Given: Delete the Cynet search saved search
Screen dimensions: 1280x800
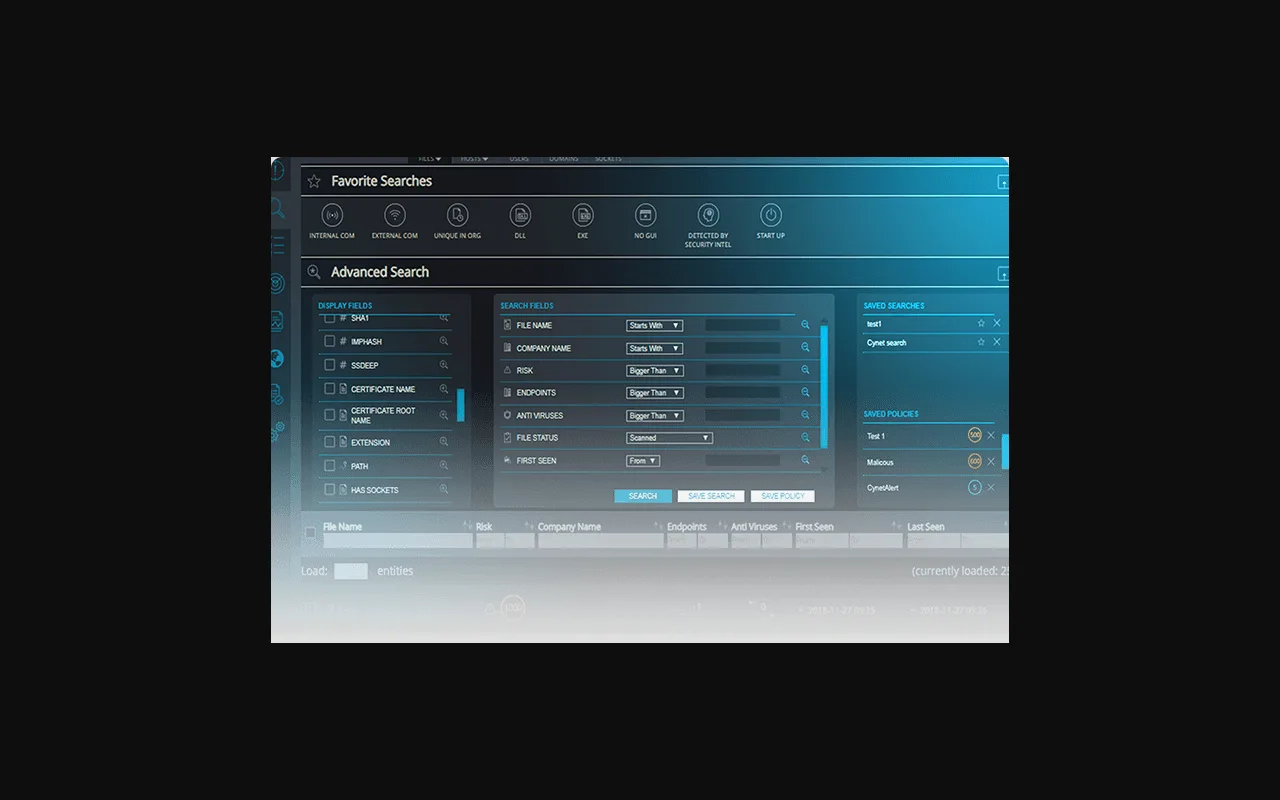Looking at the screenshot, I should tap(997, 342).
